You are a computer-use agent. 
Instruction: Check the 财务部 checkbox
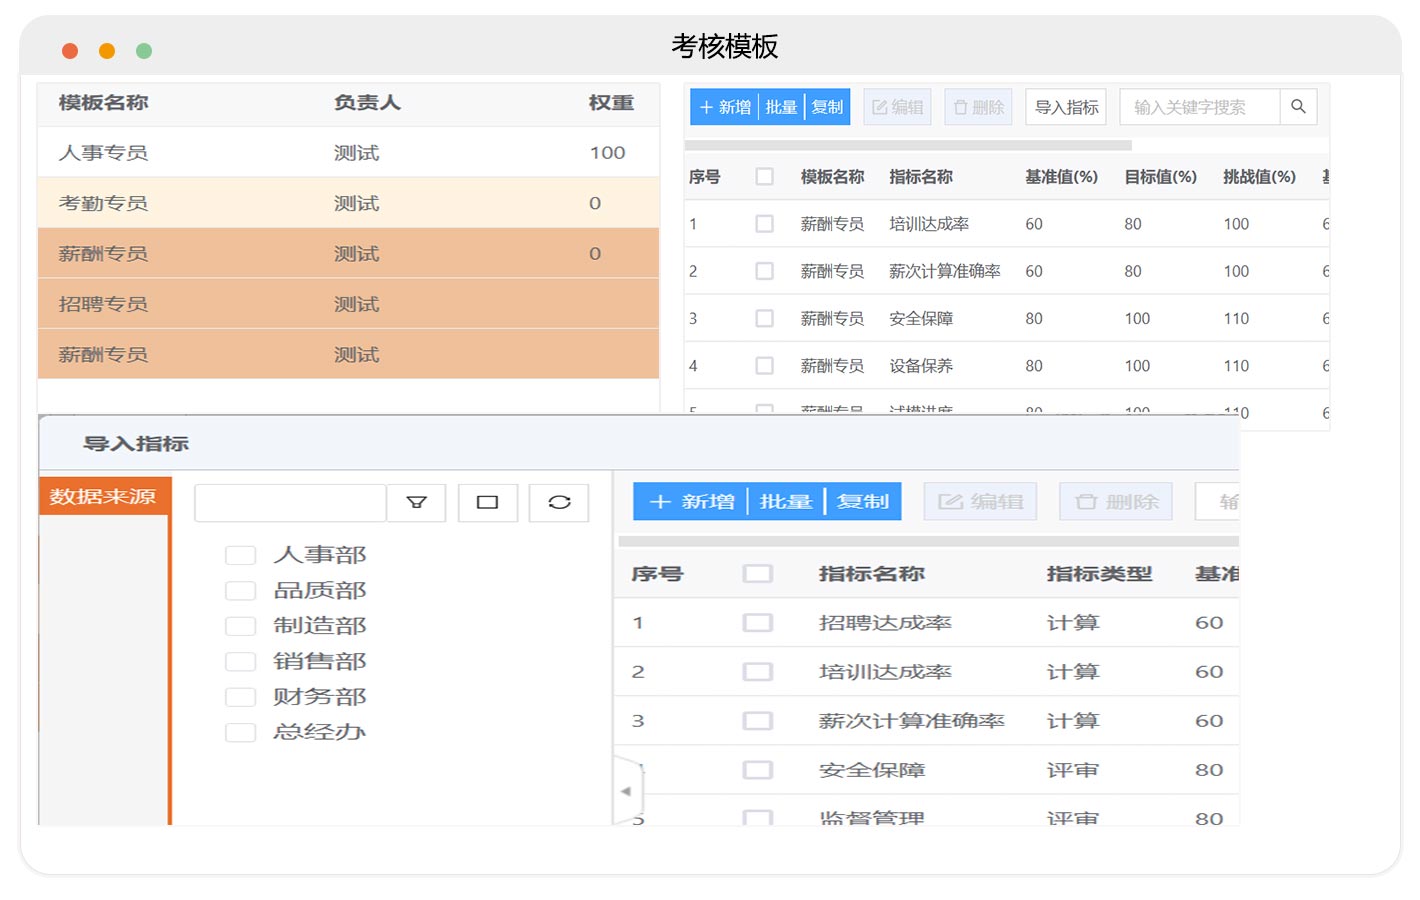point(240,697)
